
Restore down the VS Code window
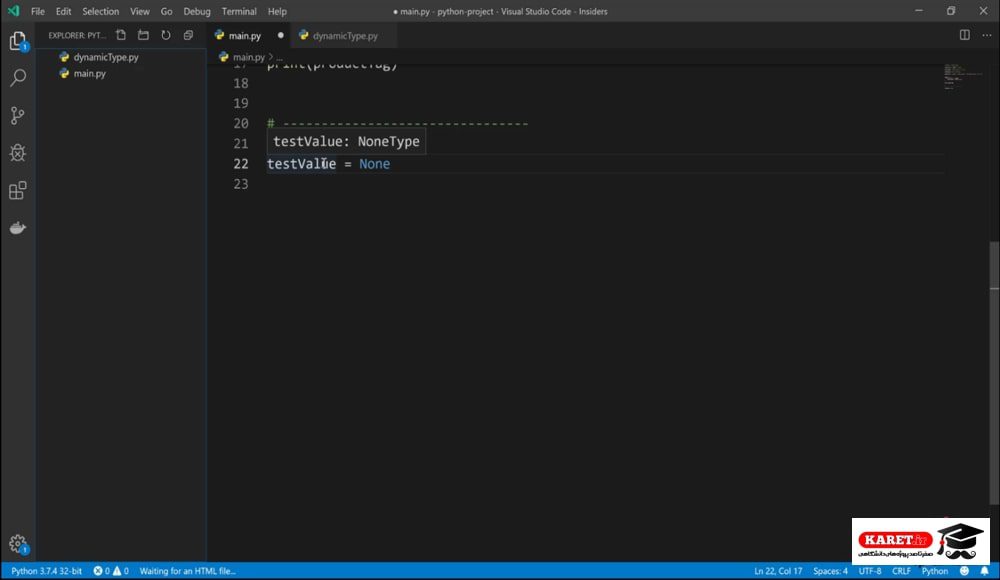(951, 11)
